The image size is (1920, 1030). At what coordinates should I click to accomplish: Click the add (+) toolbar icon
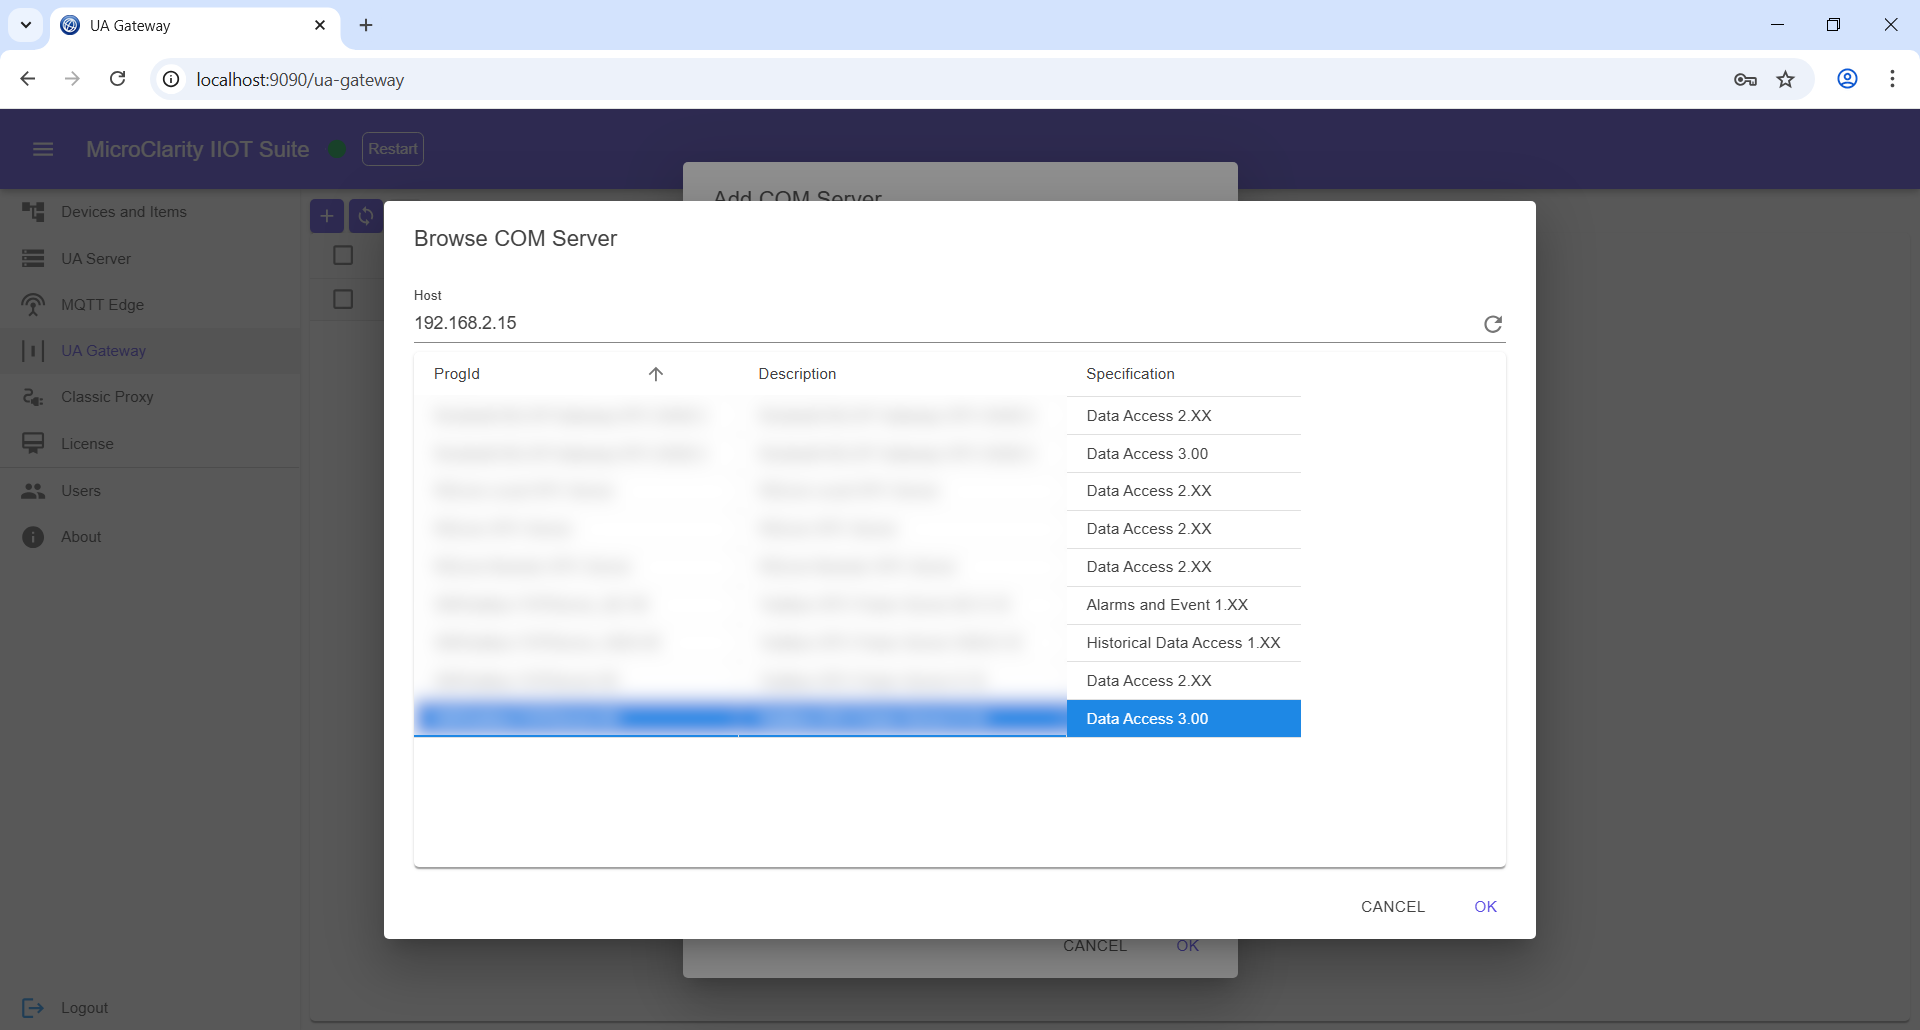point(327,216)
